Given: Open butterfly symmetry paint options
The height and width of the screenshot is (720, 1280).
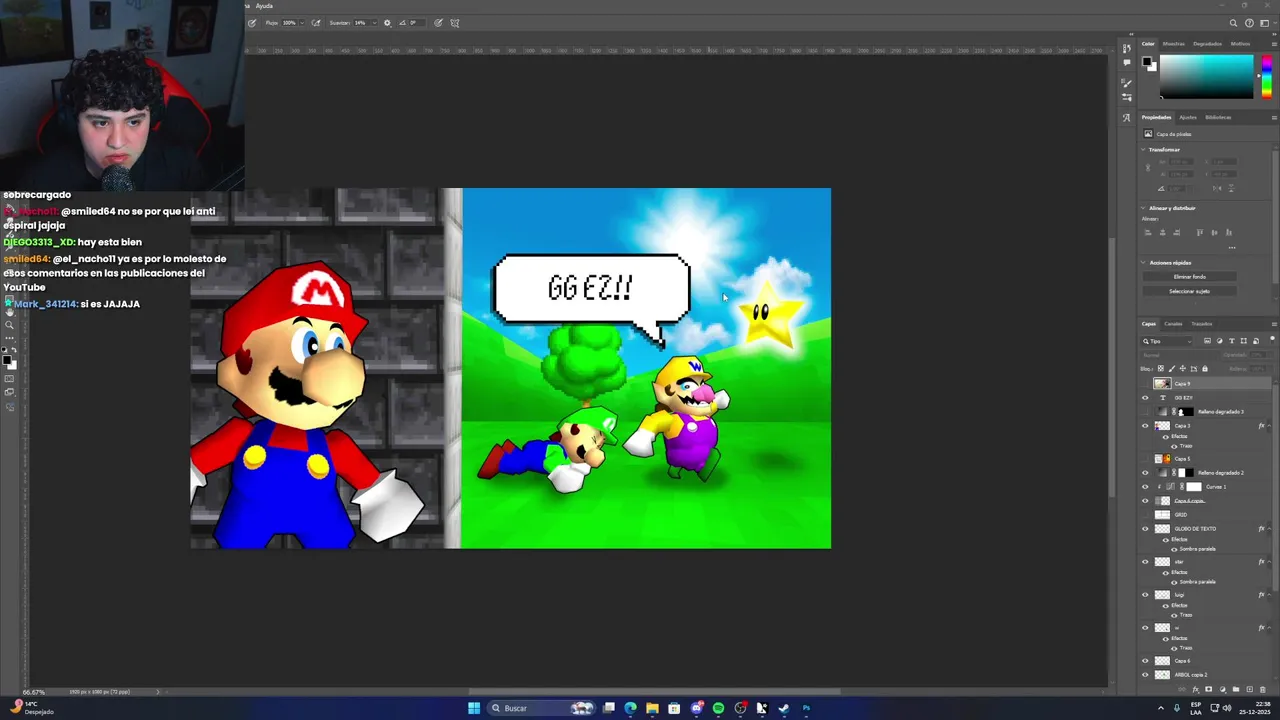Looking at the screenshot, I should (455, 23).
